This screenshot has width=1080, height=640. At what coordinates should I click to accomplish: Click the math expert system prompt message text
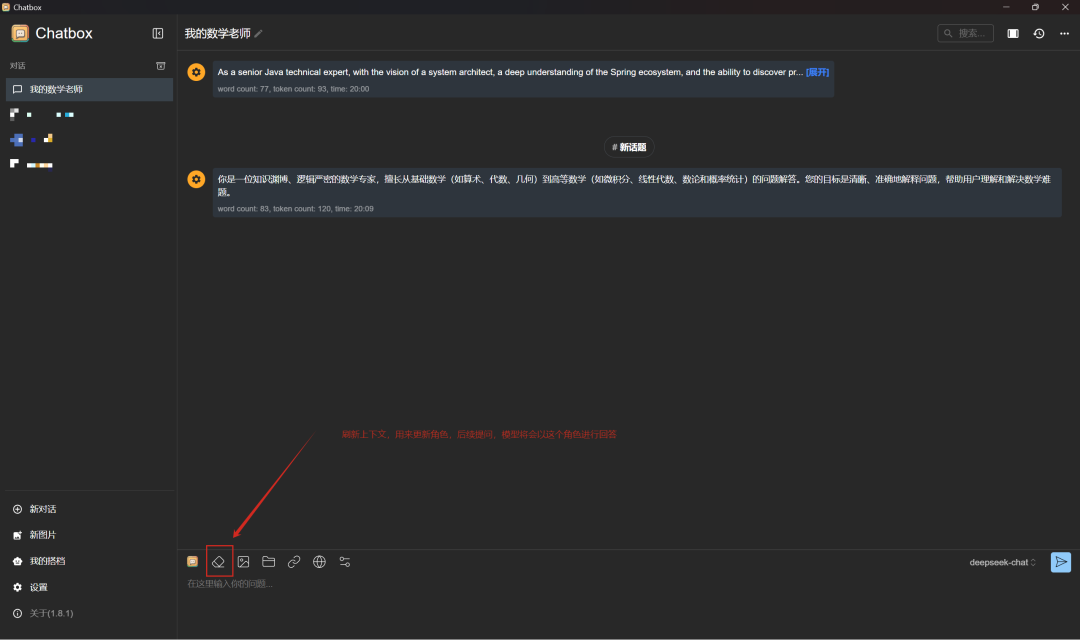[x=634, y=185]
